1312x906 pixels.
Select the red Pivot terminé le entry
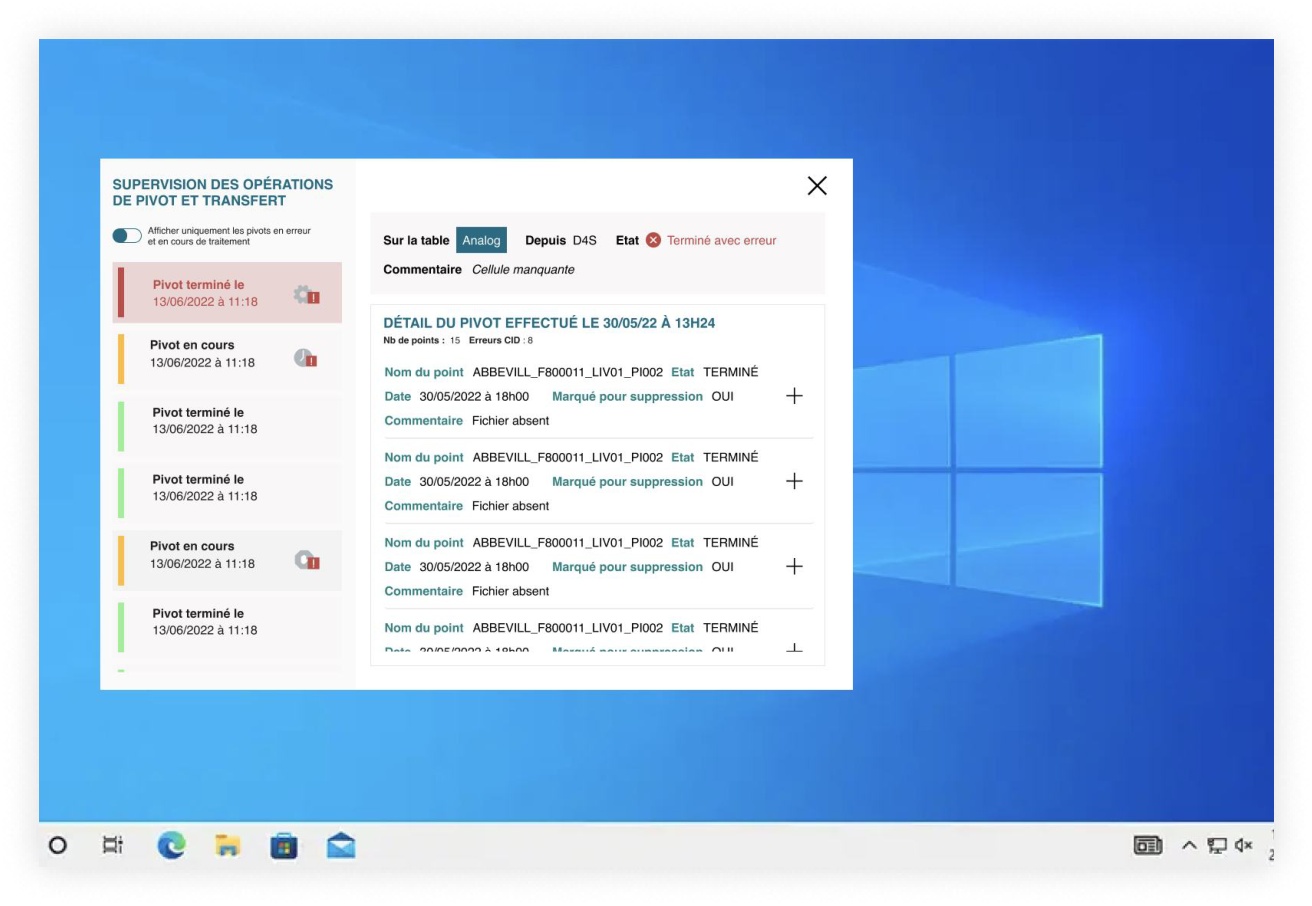[x=227, y=293]
